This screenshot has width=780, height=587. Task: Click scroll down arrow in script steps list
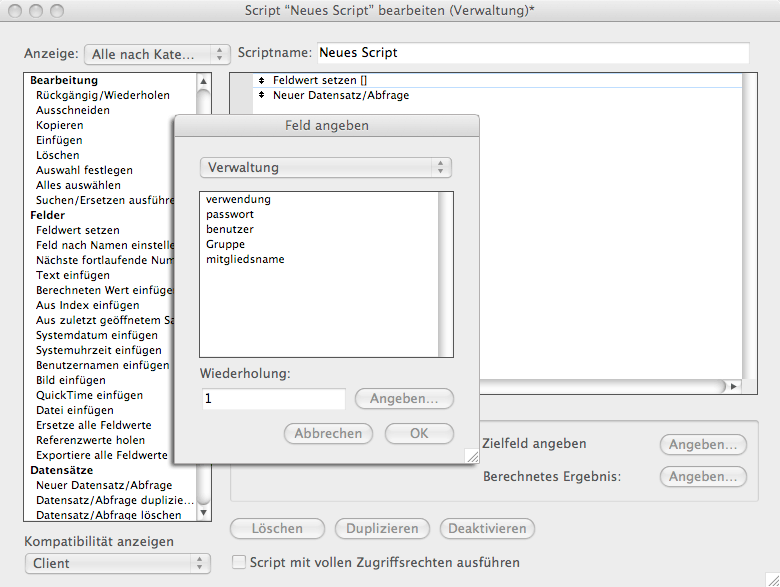(x=204, y=513)
